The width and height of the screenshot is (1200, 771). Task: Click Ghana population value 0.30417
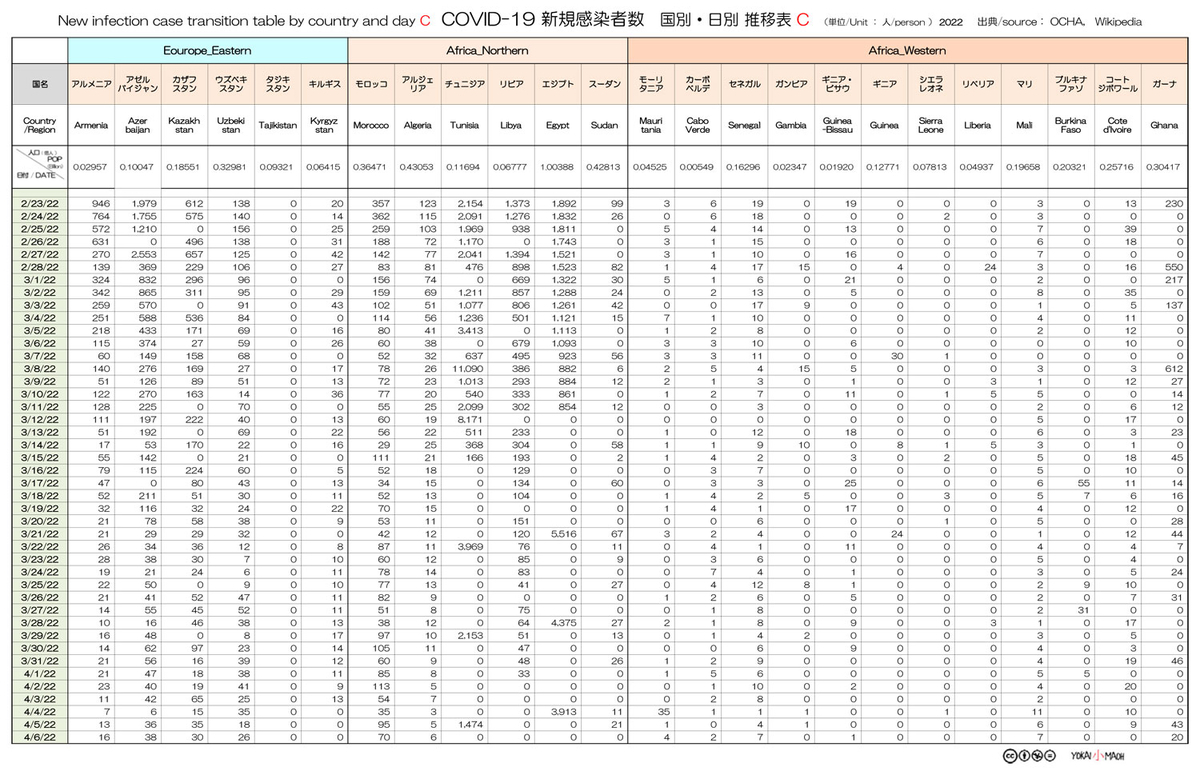point(1164,166)
